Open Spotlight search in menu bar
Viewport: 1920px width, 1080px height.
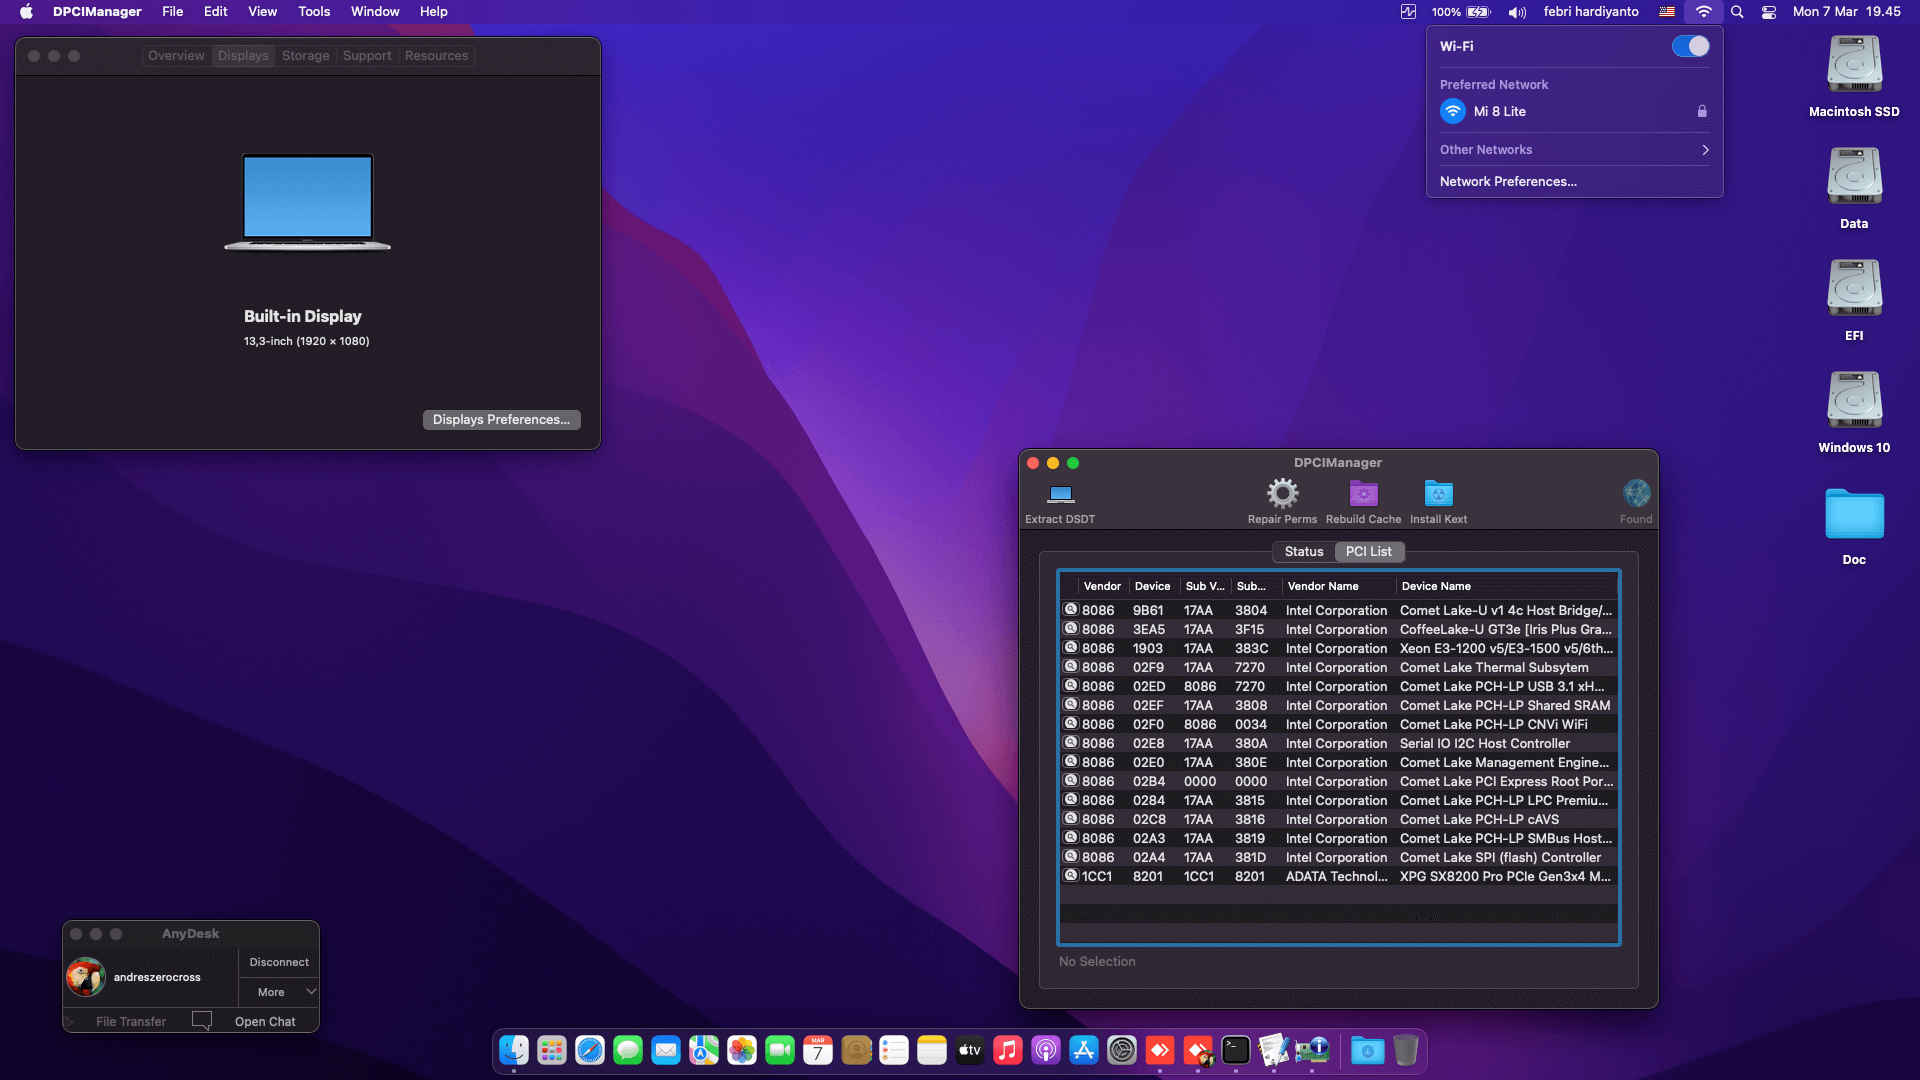(x=1737, y=12)
